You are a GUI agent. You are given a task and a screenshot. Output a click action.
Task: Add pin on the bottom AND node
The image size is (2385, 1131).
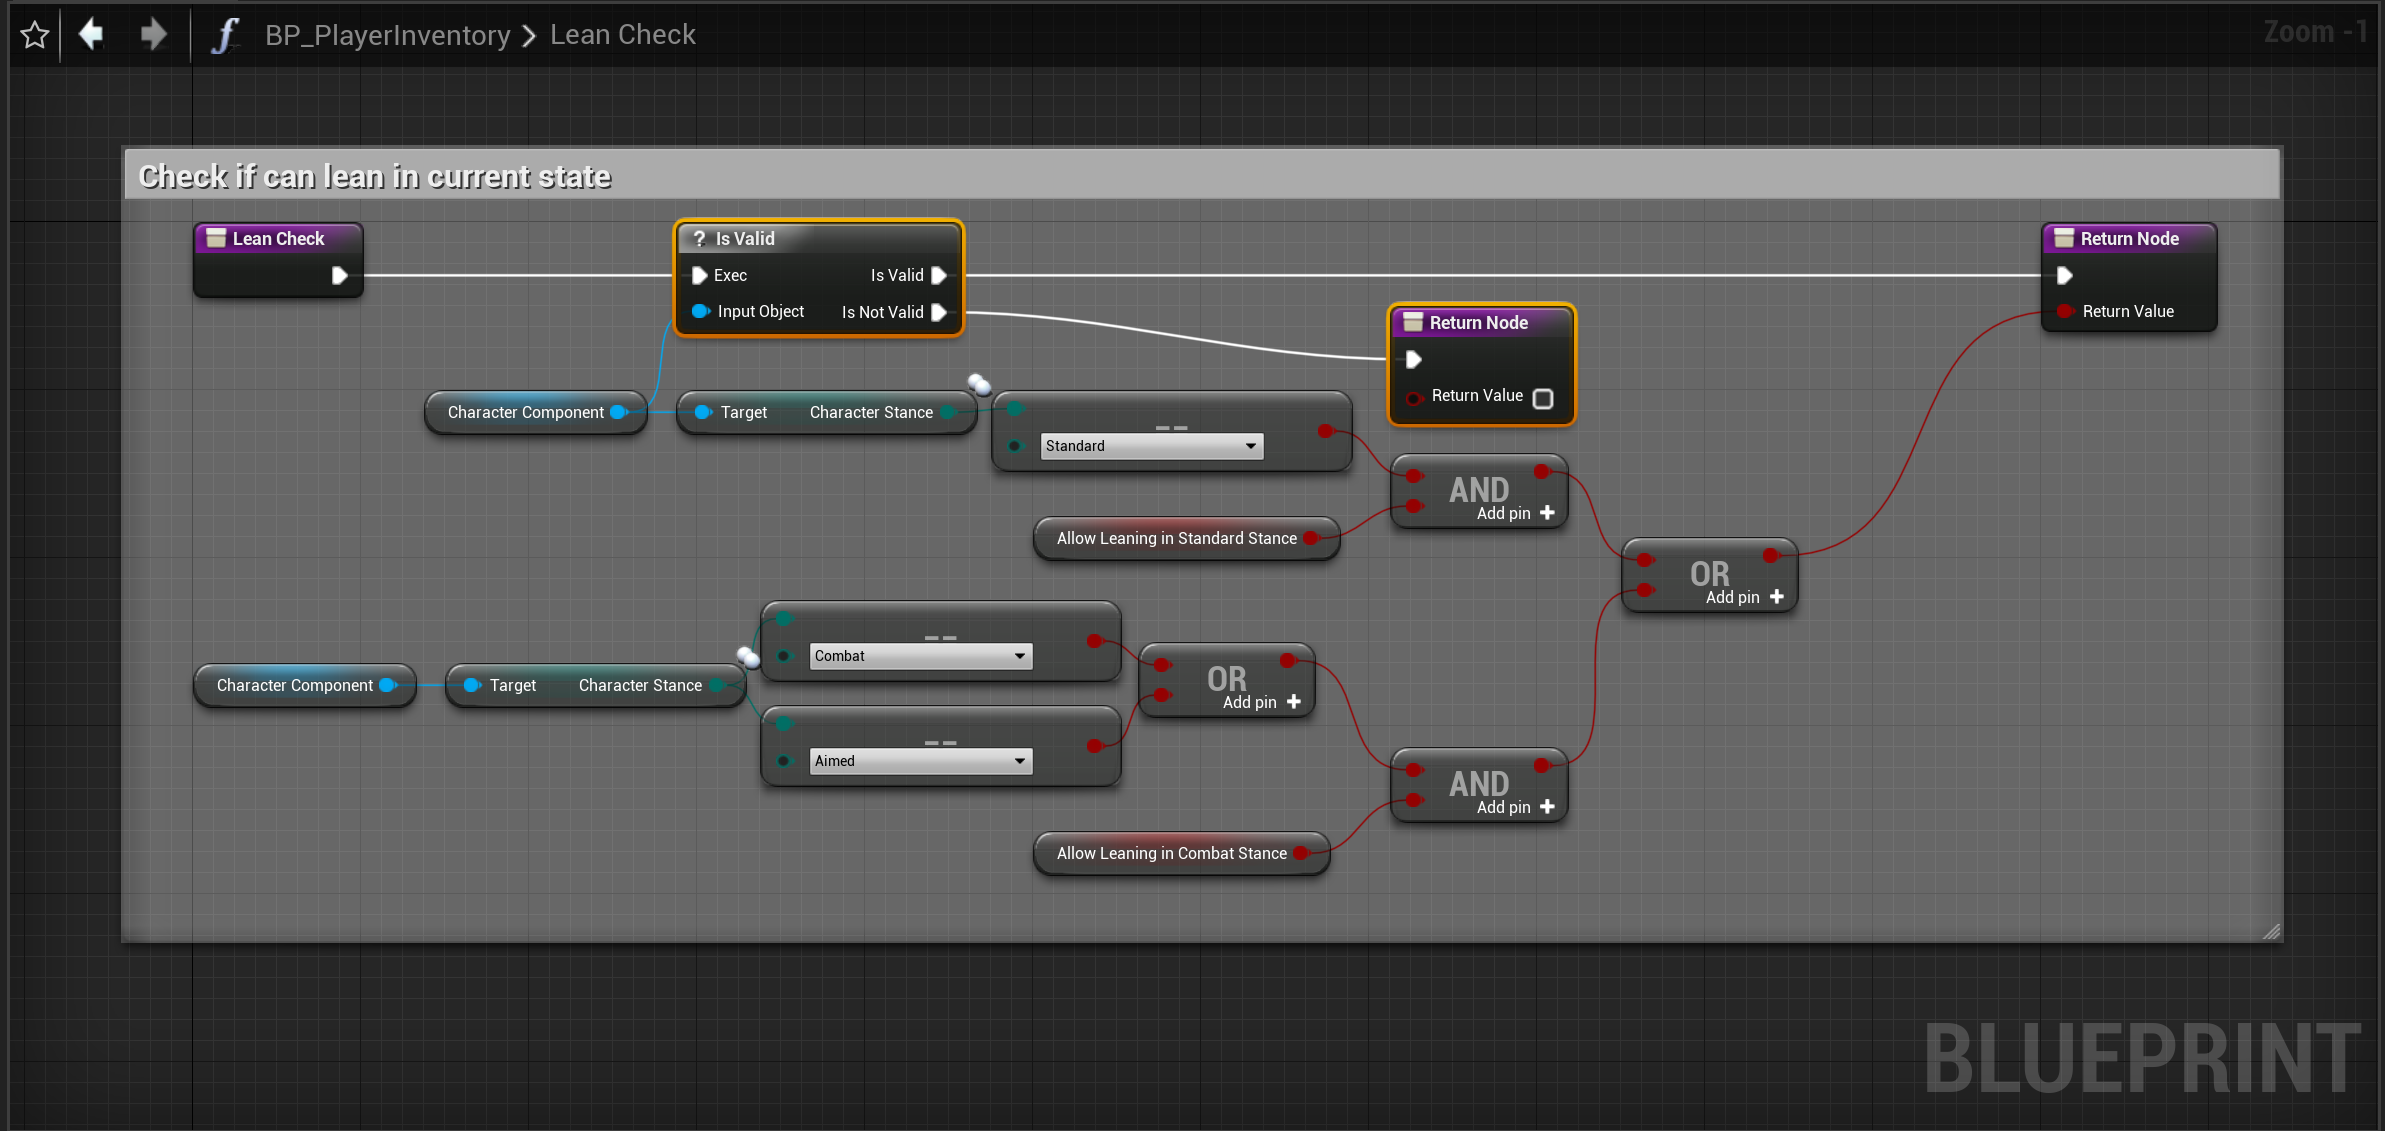tap(1547, 807)
